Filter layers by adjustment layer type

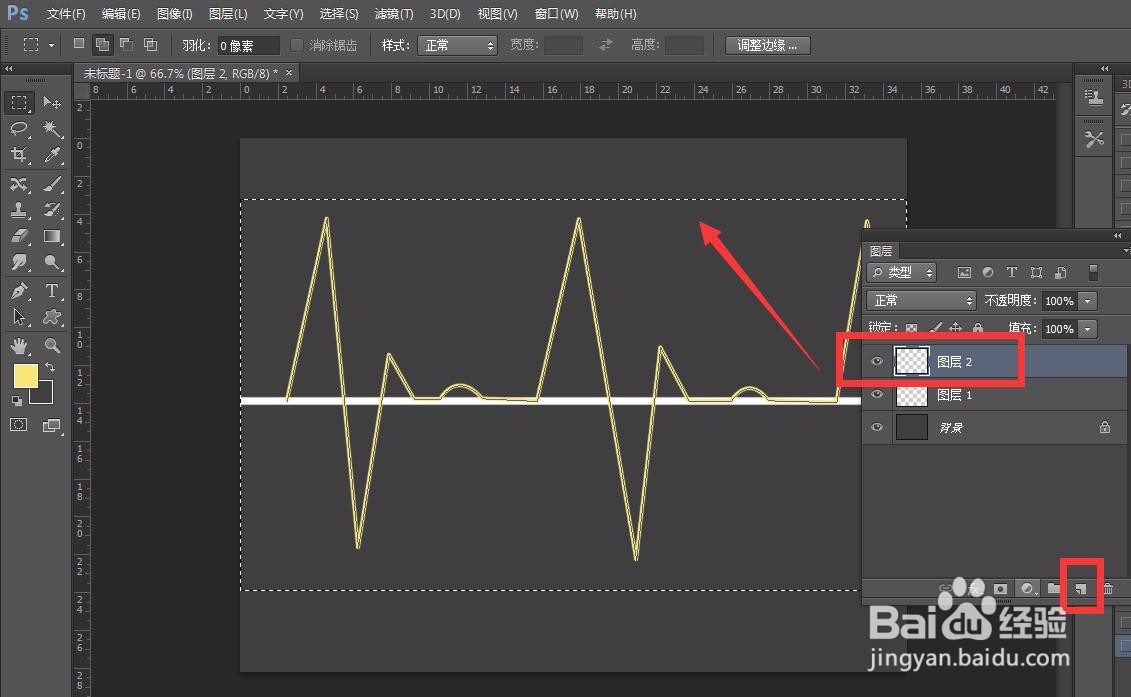coord(988,273)
